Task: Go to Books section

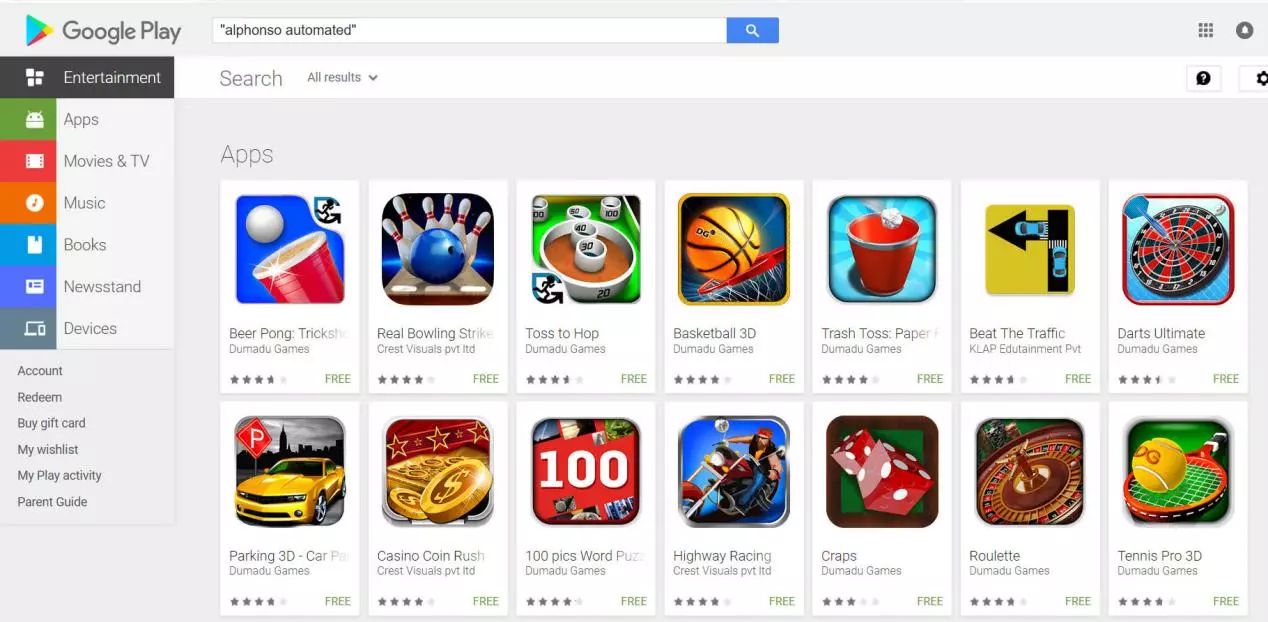Action: (87, 245)
